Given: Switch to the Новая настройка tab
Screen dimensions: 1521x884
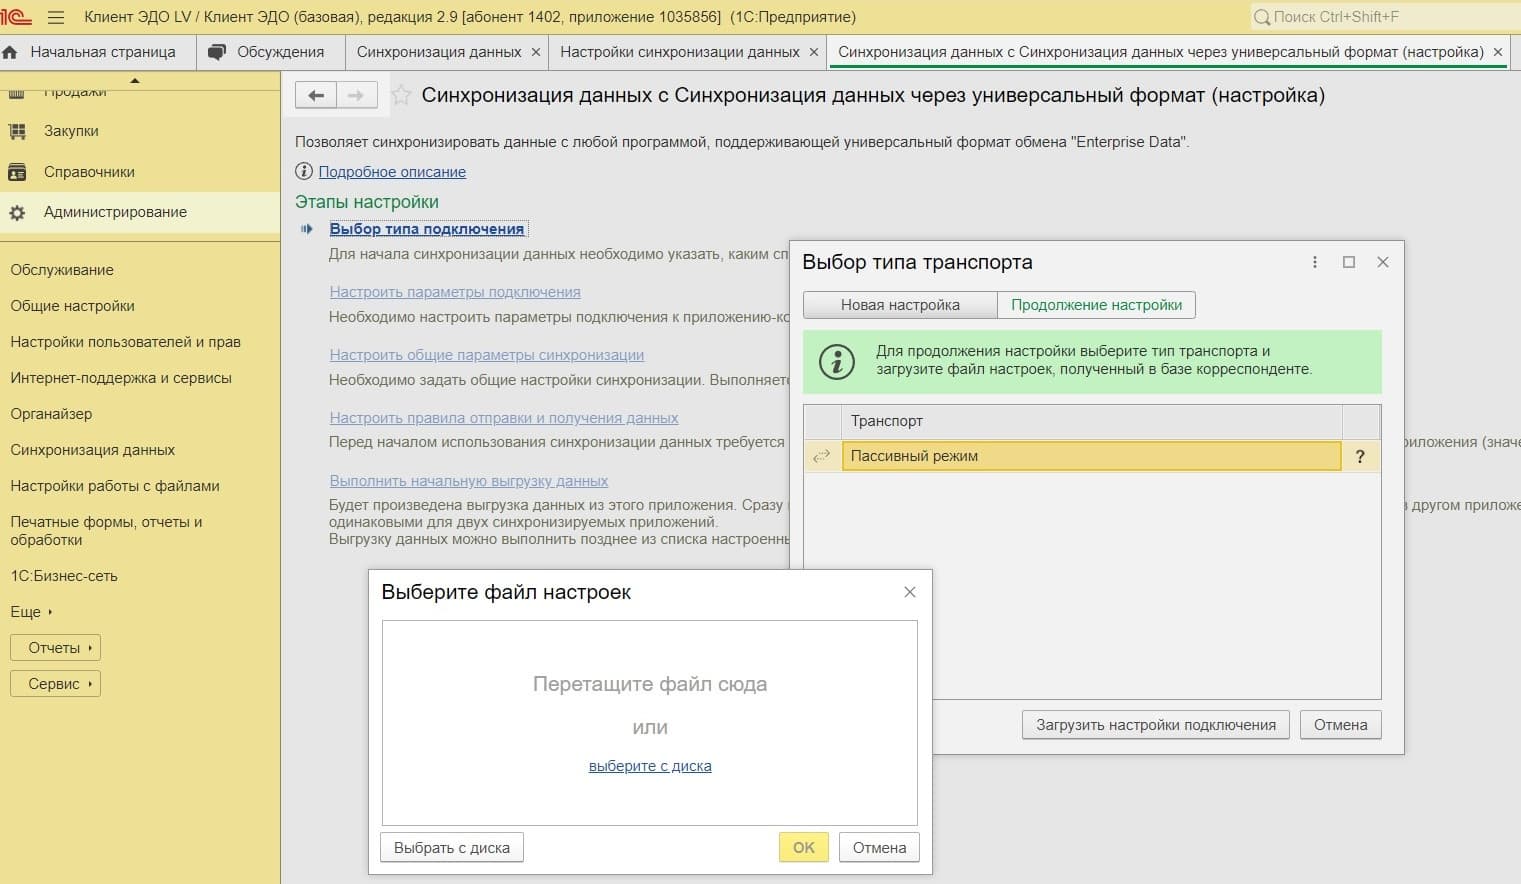Looking at the screenshot, I should pos(899,304).
